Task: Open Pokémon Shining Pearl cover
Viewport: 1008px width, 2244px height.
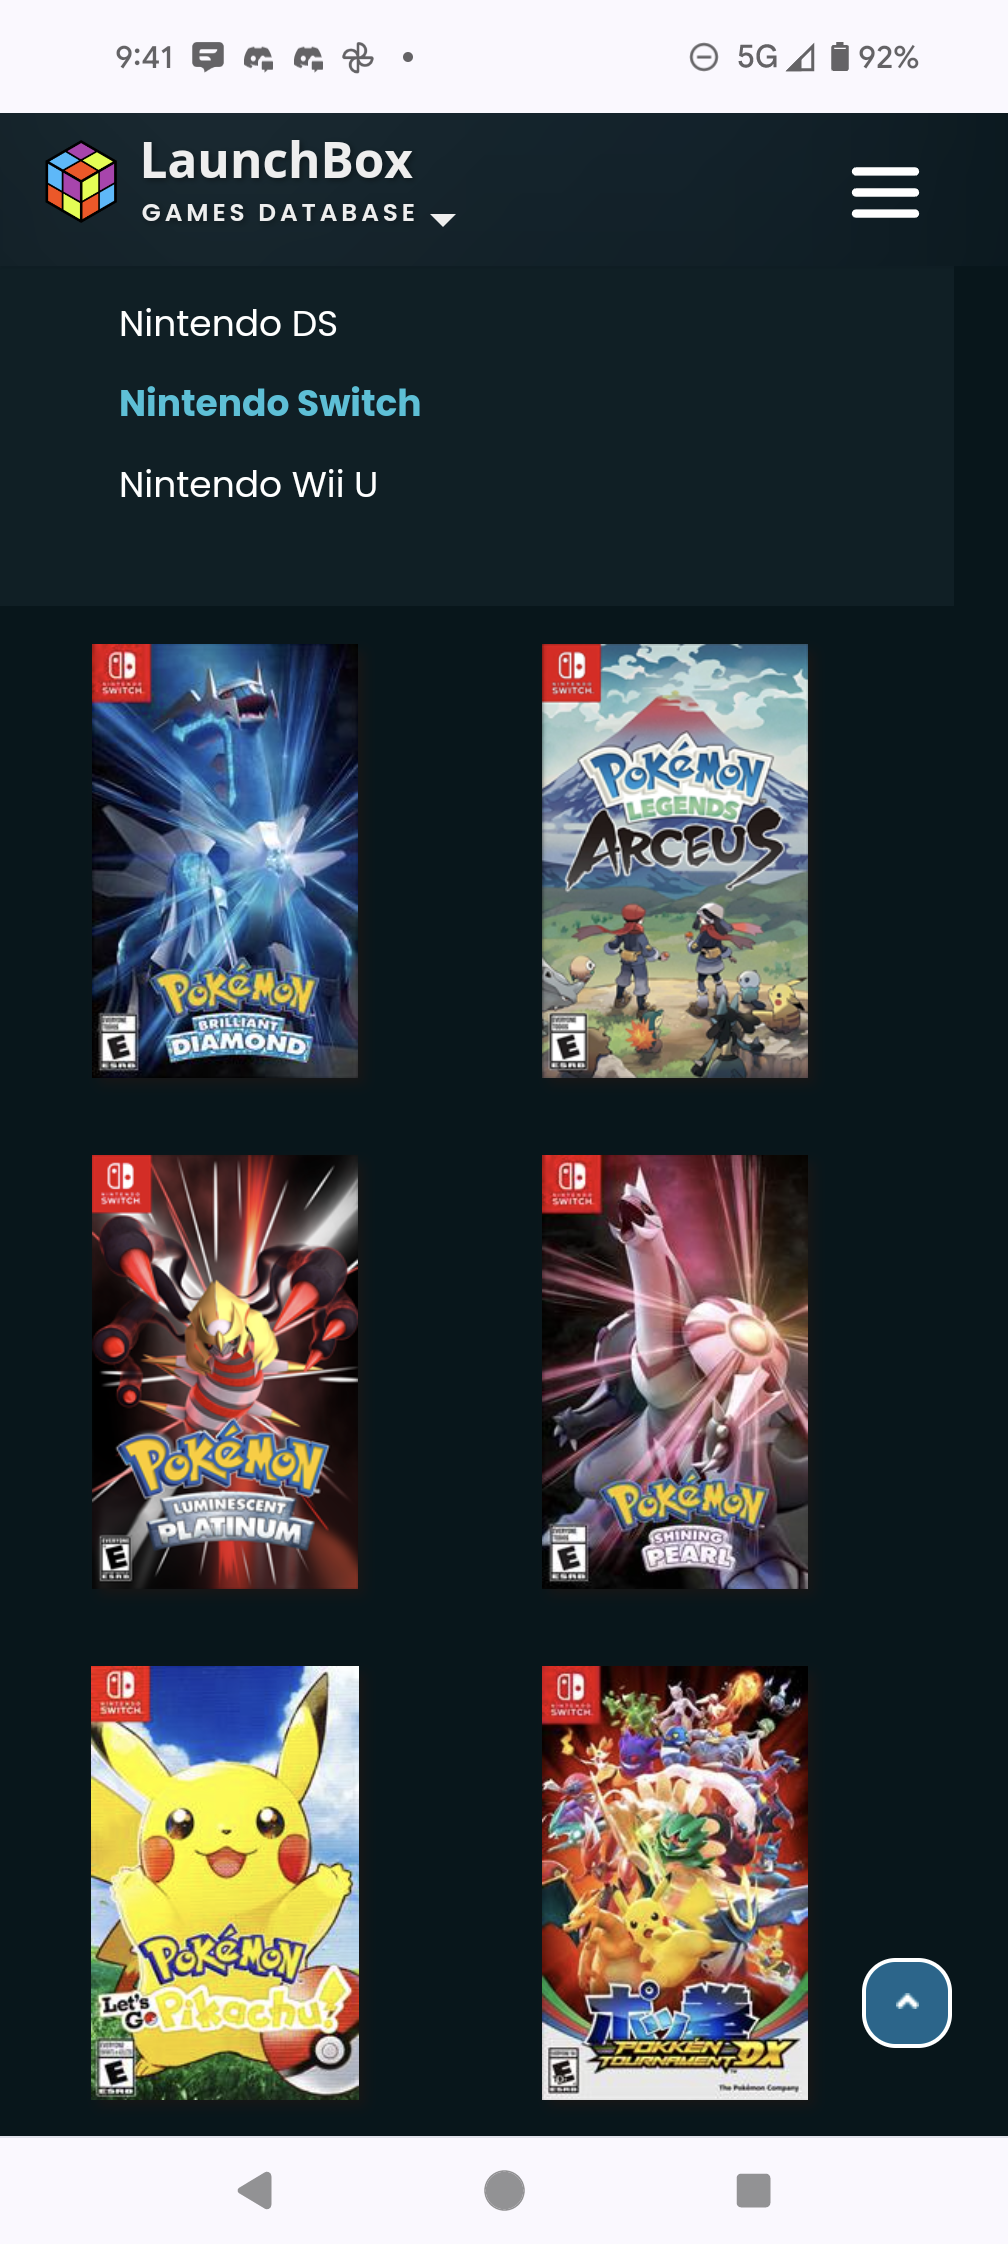Action: click(675, 1372)
